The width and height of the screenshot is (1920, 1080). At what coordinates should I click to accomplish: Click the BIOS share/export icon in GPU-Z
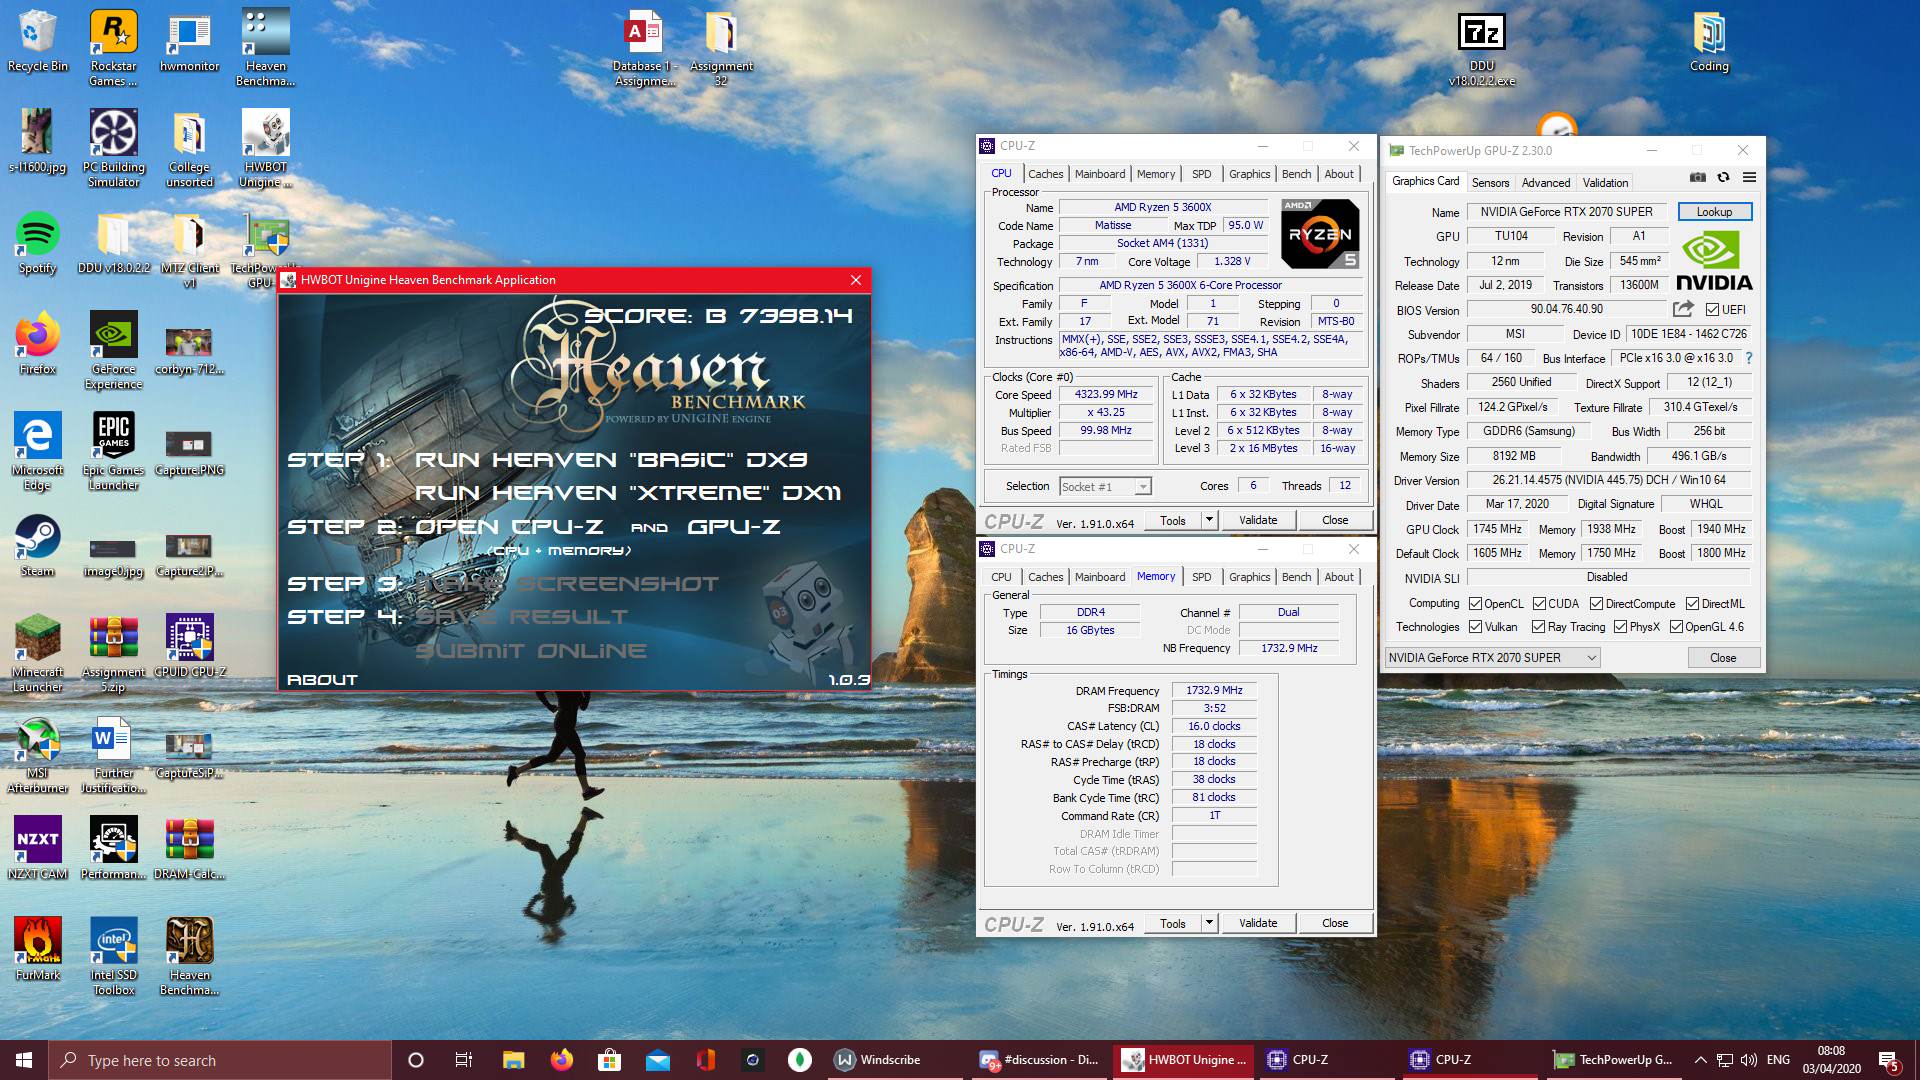[x=1683, y=309]
